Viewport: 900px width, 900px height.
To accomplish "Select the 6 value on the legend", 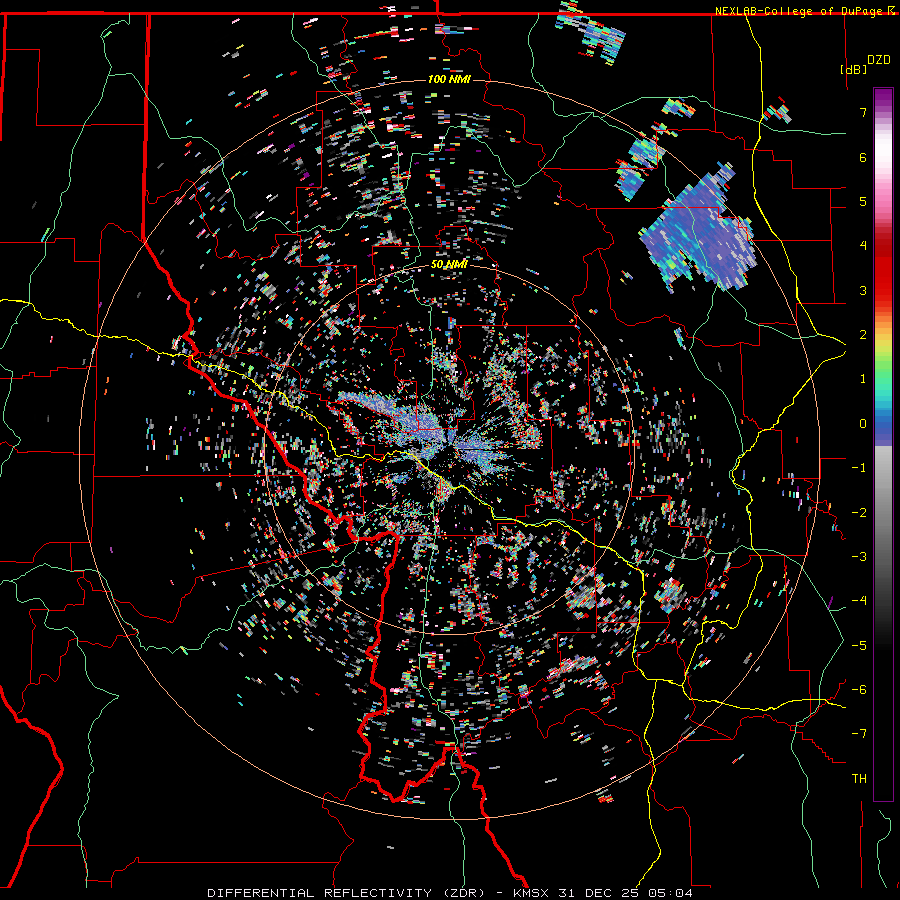I will coord(863,157).
